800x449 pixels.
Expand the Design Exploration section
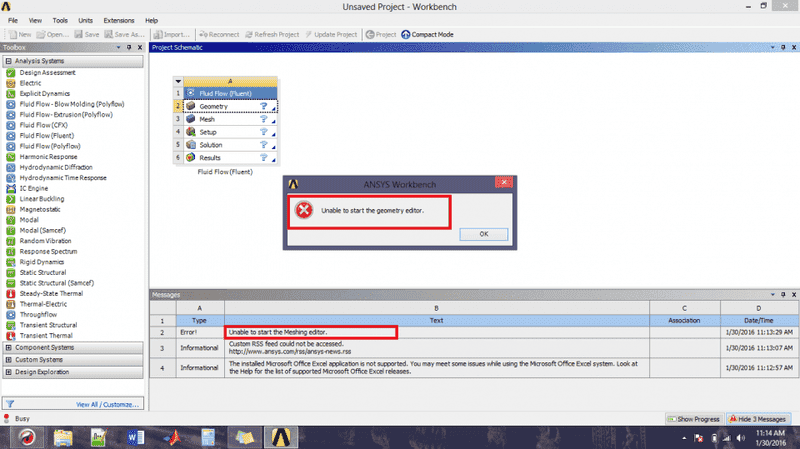(x=9, y=372)
